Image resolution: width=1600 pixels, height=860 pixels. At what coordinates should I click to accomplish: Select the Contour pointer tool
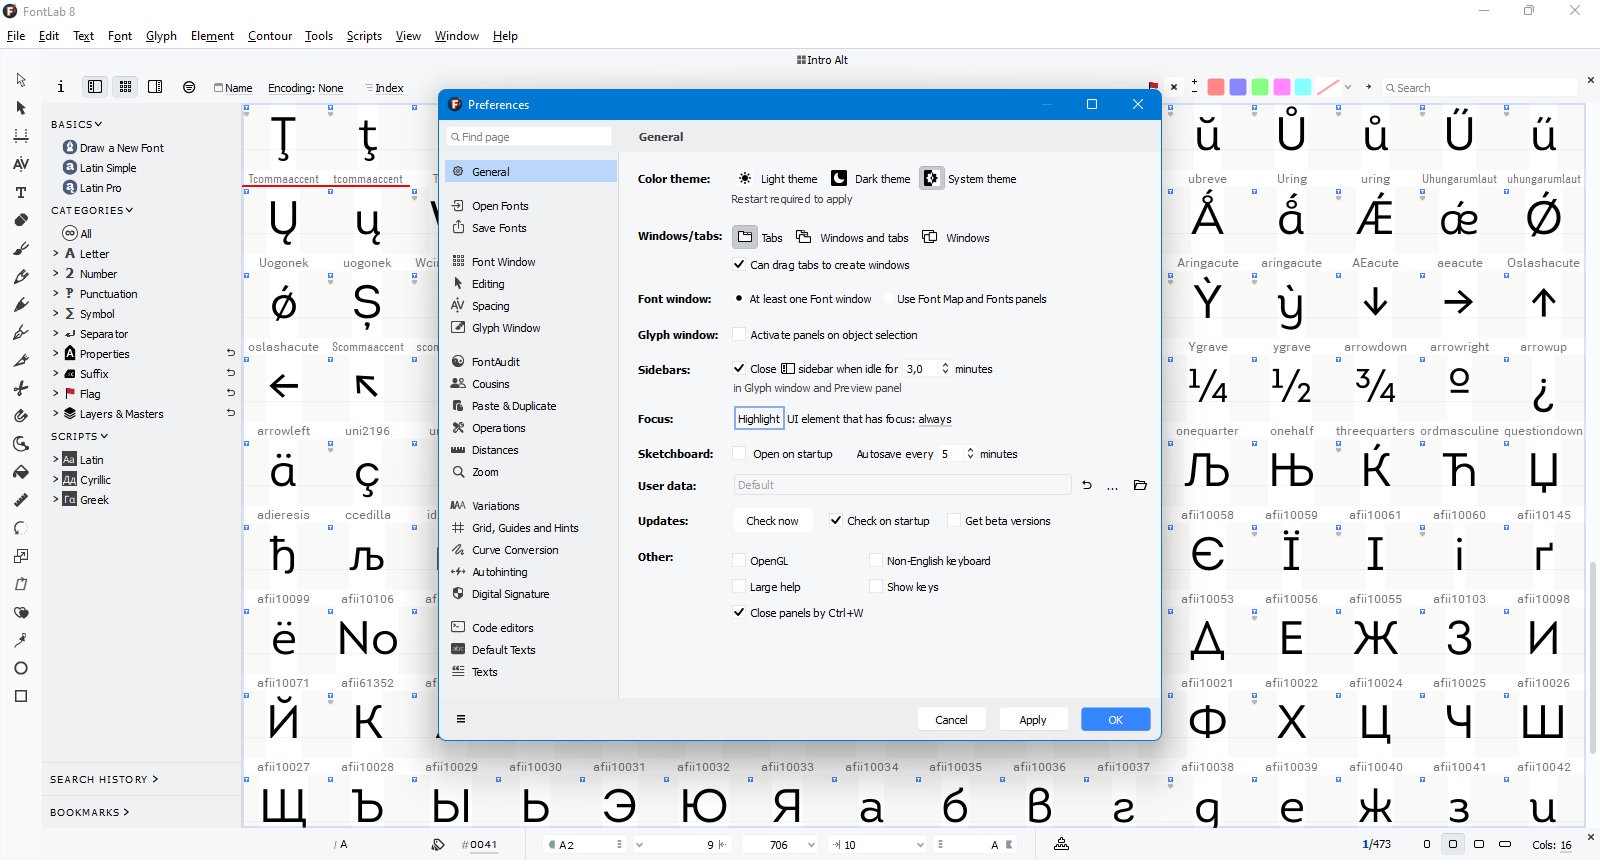point(21,79)
